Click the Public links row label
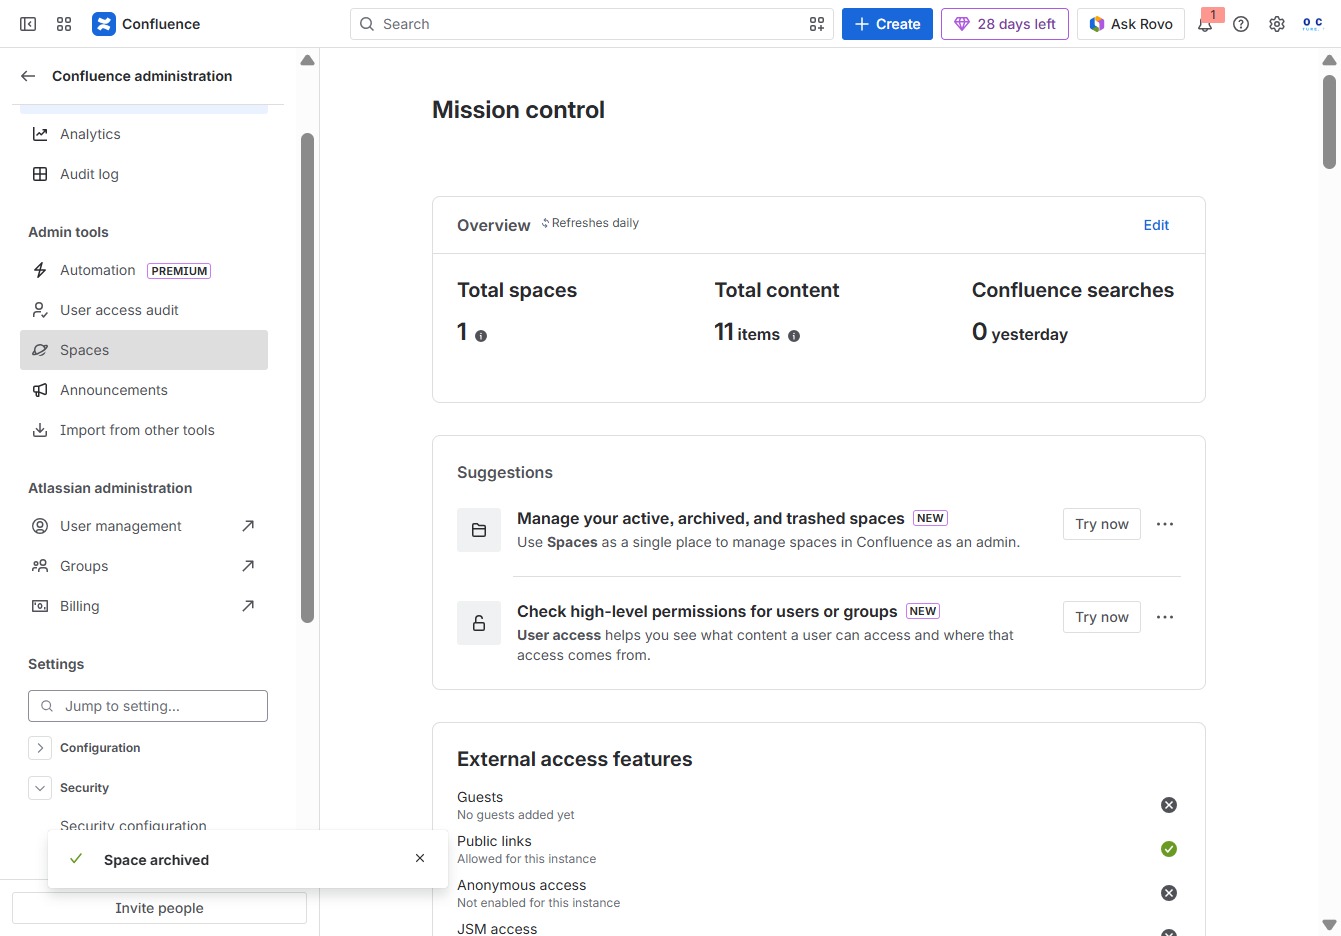The height and width of the screenshot is (936, 1341). [x=494, y=841]
